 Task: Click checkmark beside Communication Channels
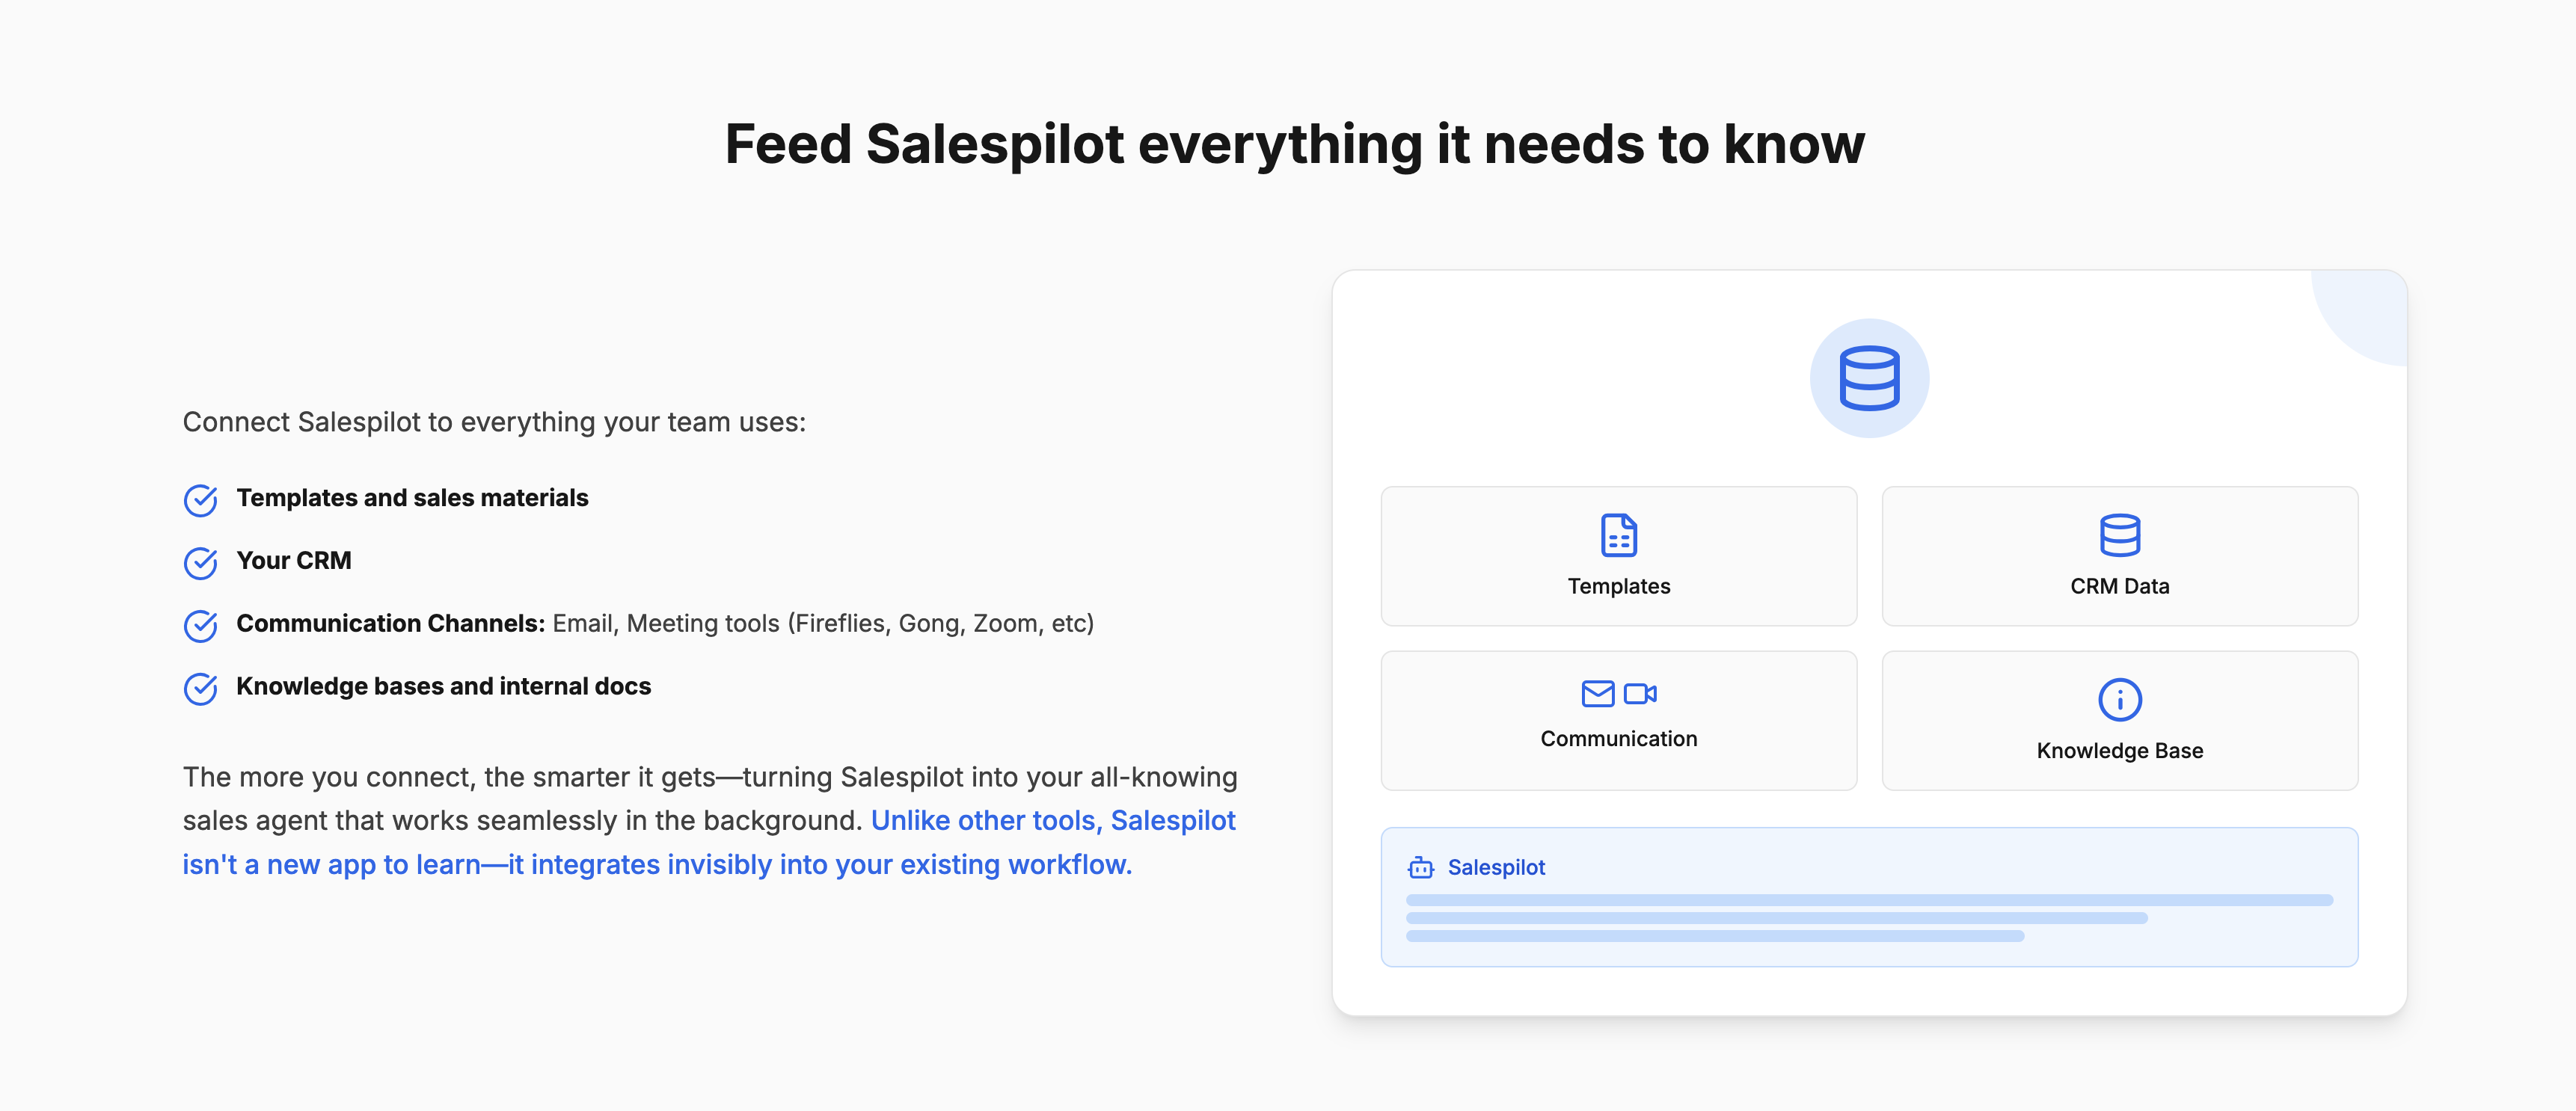tap(201, 626)
